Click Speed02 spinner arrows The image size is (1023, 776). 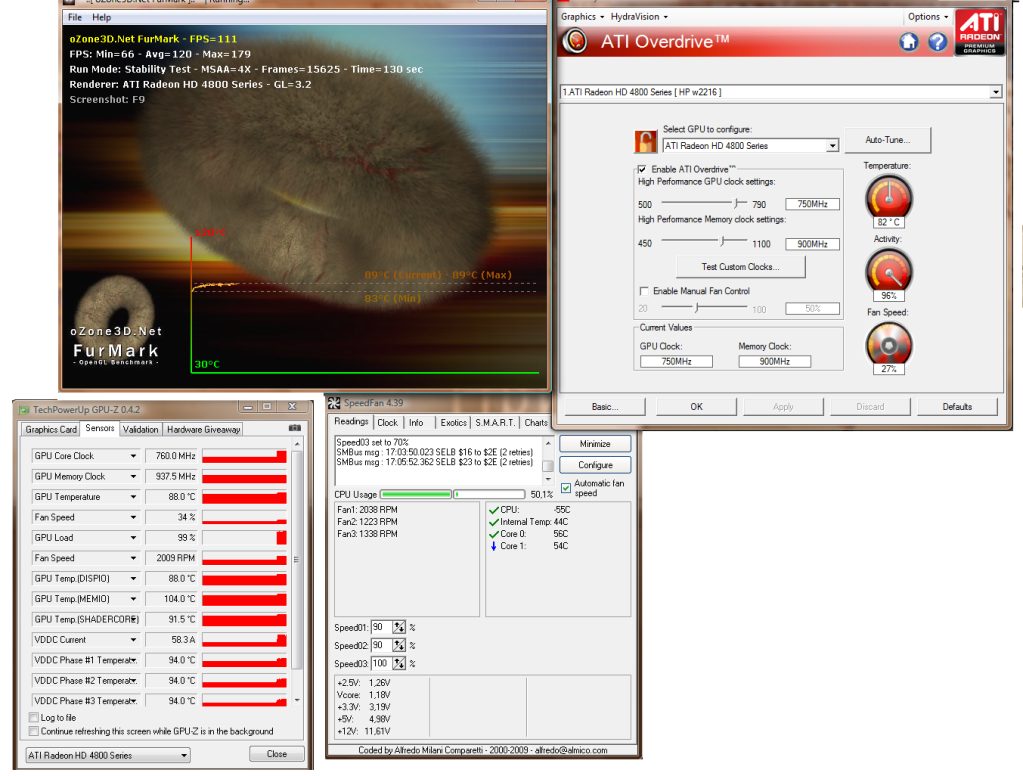[x=399, y=645]
